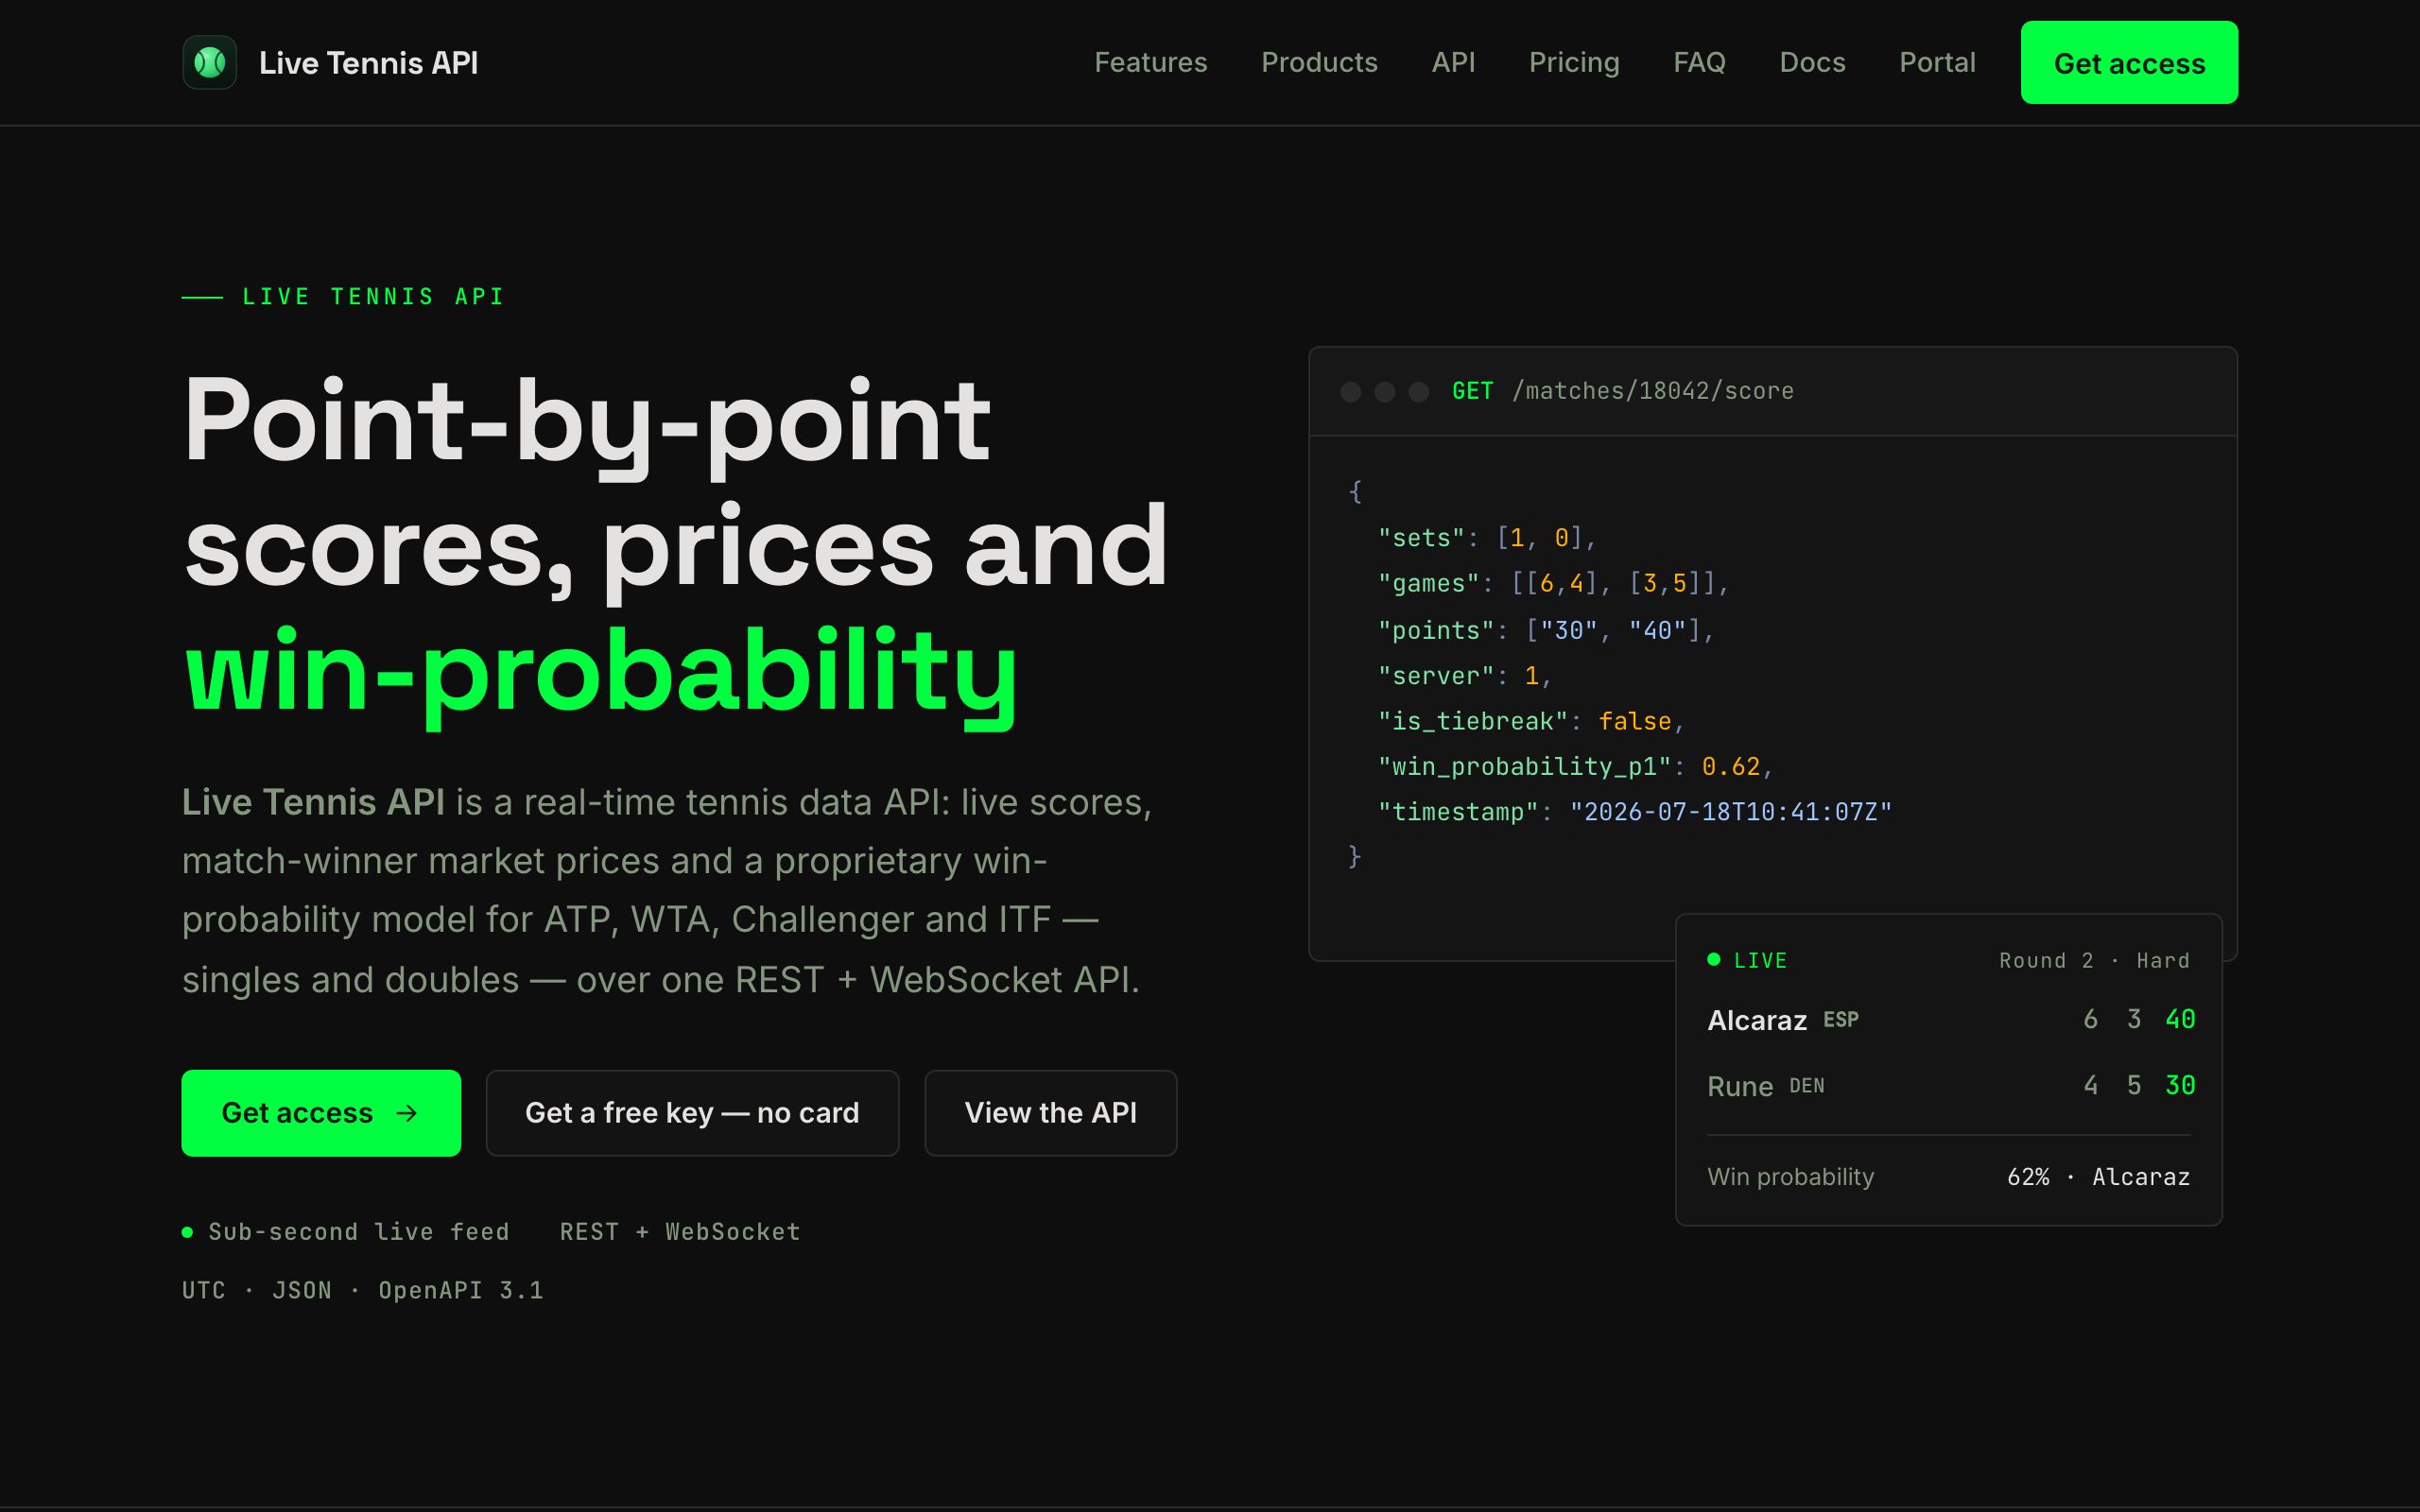Click the UTC · JSON · OpenAPI 3.1 text

pos(363,1290)
